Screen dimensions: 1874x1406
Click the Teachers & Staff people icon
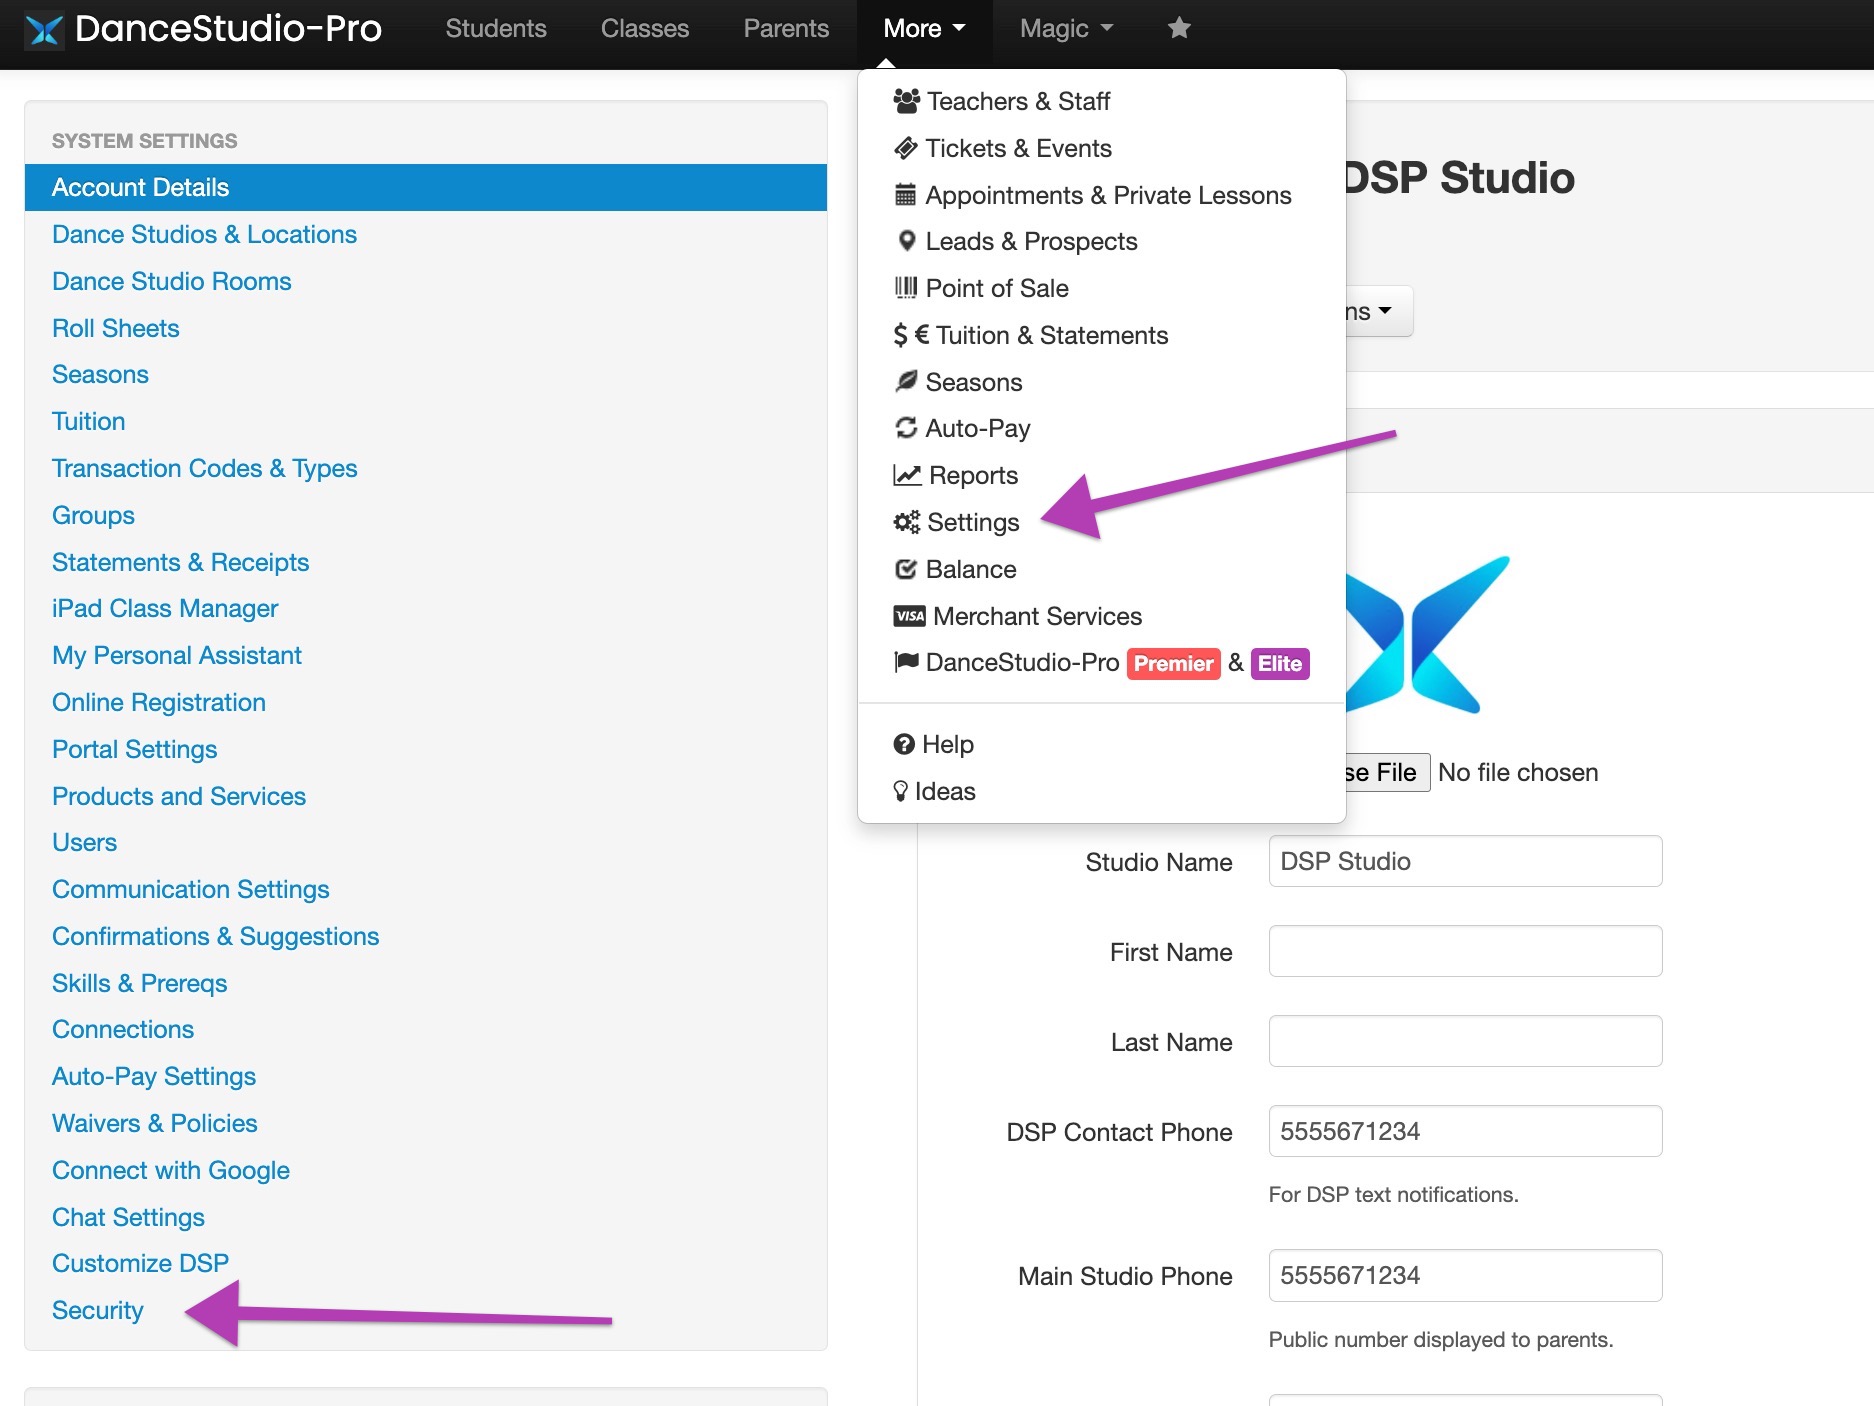coord(906,101)
